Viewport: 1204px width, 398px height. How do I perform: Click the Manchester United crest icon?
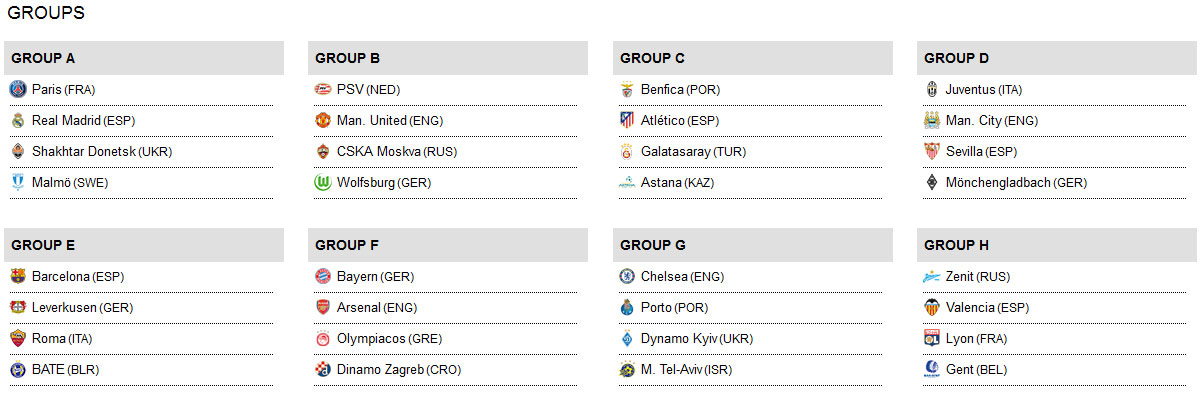click(x=322, y=121)
